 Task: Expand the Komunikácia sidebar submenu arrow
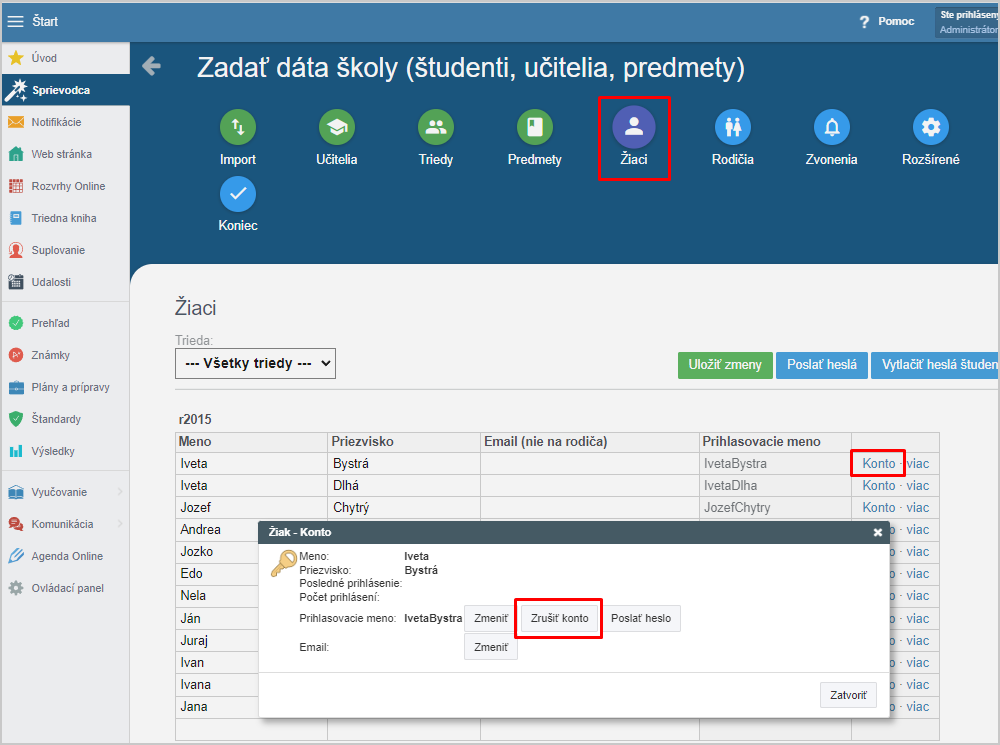(120, 524)
